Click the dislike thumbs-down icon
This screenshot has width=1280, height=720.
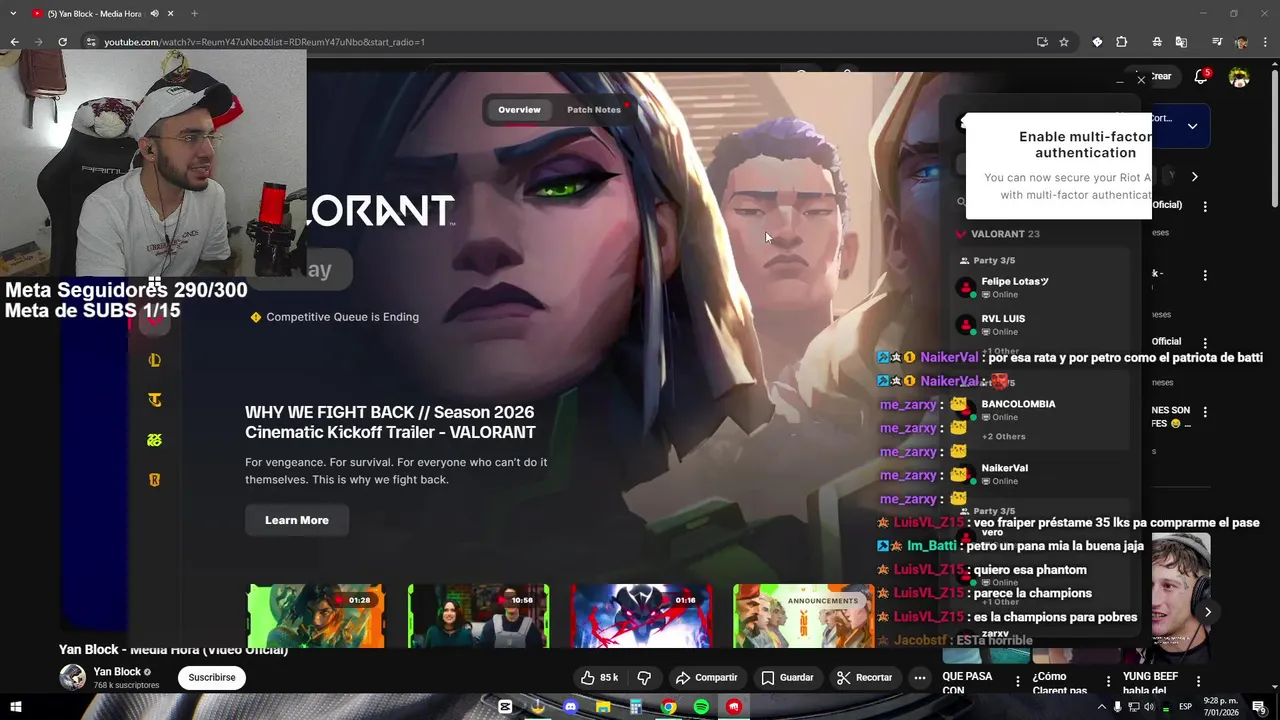click(x=644, y=677)
